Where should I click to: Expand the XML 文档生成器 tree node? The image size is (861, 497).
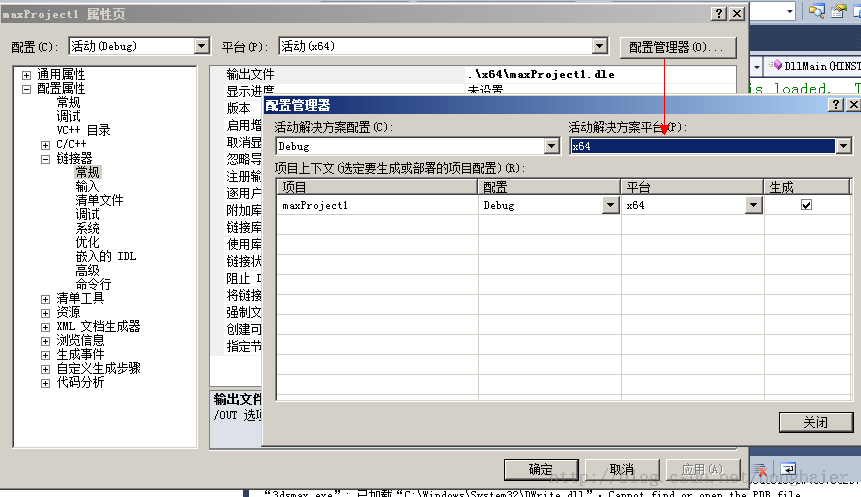[46, 327]
